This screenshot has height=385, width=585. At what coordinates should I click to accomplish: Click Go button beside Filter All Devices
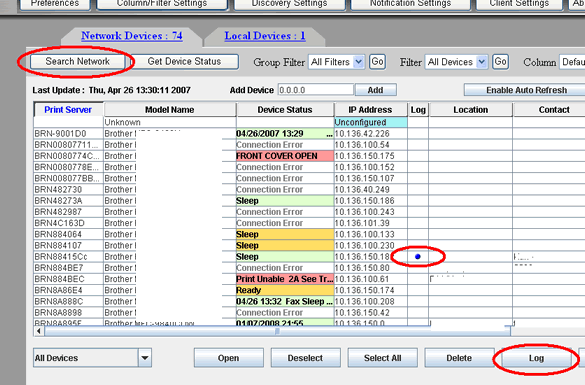(x=500, y=62)
